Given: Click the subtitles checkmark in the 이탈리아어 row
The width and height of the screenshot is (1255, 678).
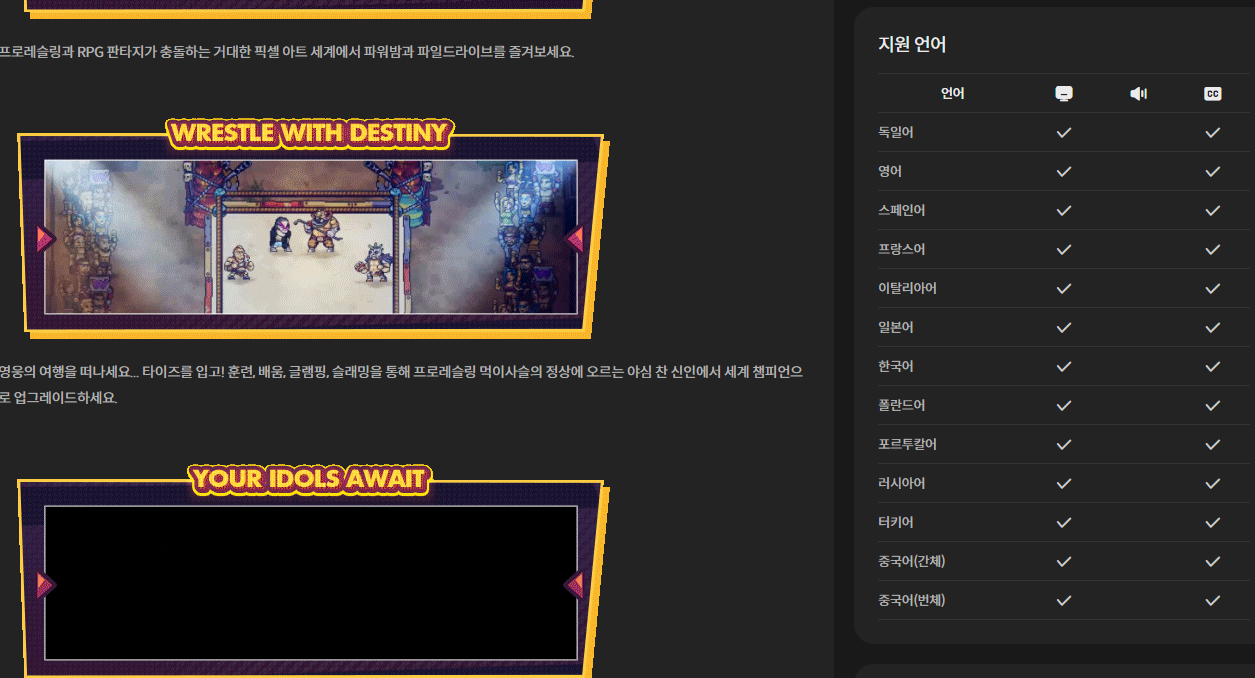Looking at the screenshot, I should (1213, 288).
